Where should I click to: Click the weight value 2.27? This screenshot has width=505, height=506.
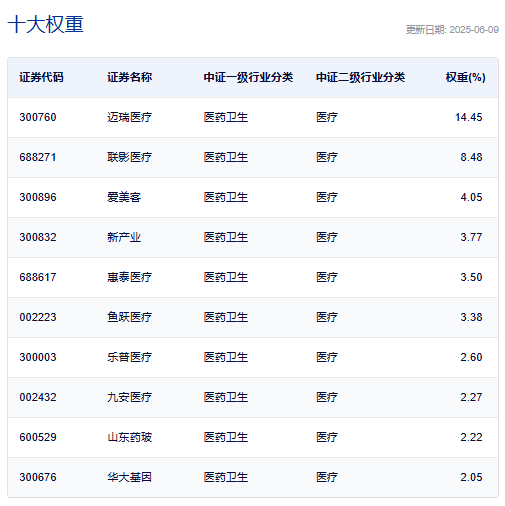(x=471, y=397)
